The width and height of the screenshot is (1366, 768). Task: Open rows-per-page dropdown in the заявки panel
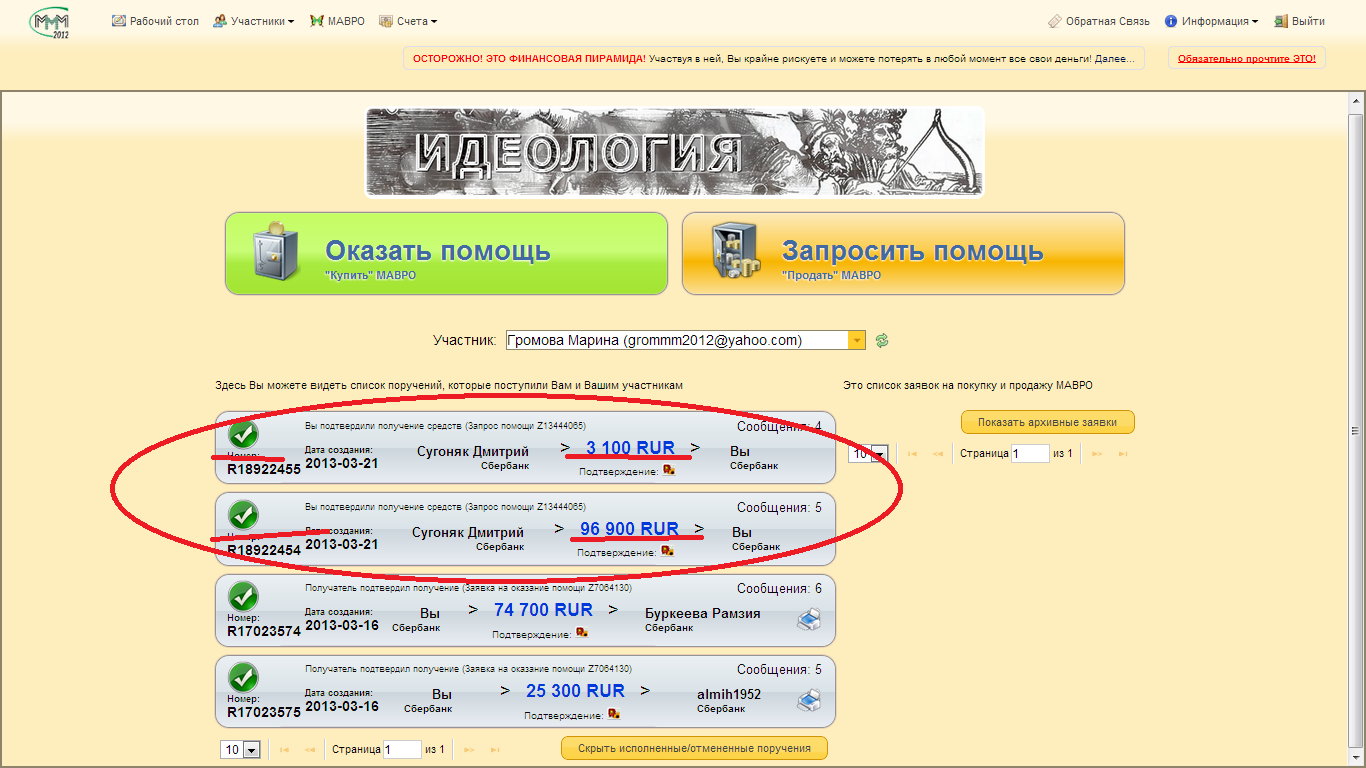tap(868, 454)
